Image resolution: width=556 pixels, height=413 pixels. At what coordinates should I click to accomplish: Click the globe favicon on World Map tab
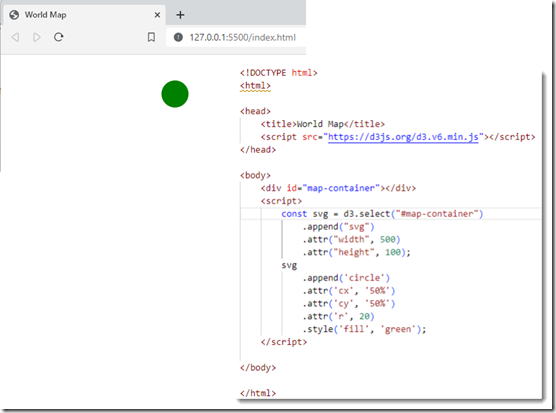click(14, 15)
